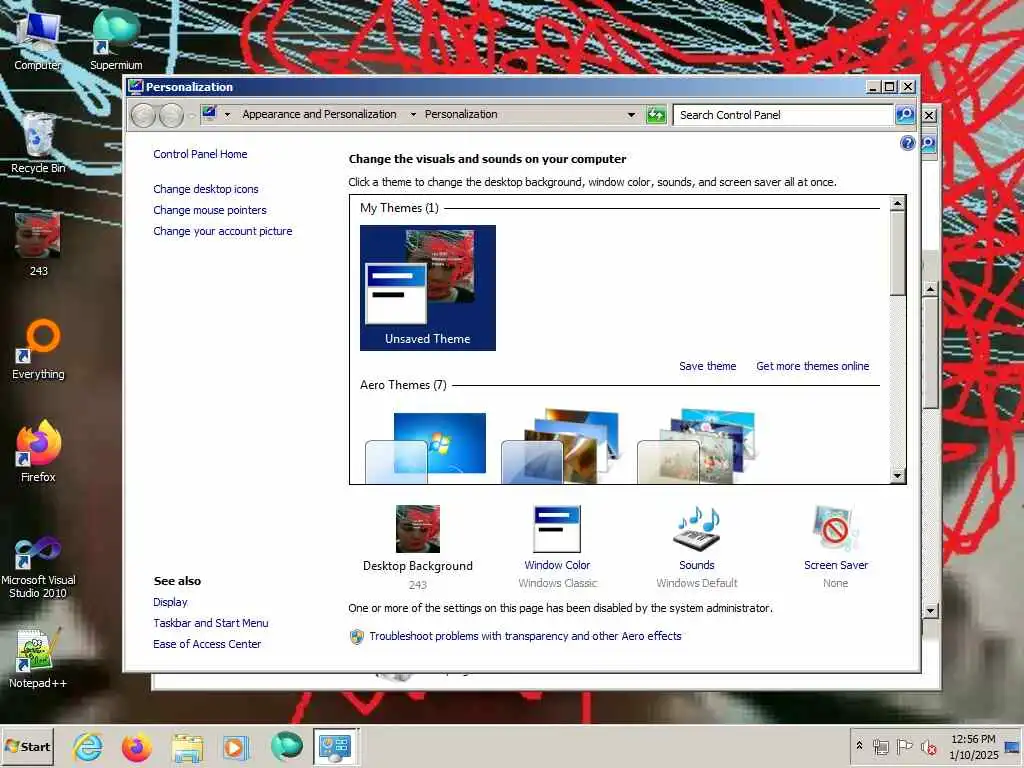The width and height of the screenshot is (1024, 768).
Task: Open the Supermium desktop shortcut
Action: 116,39
